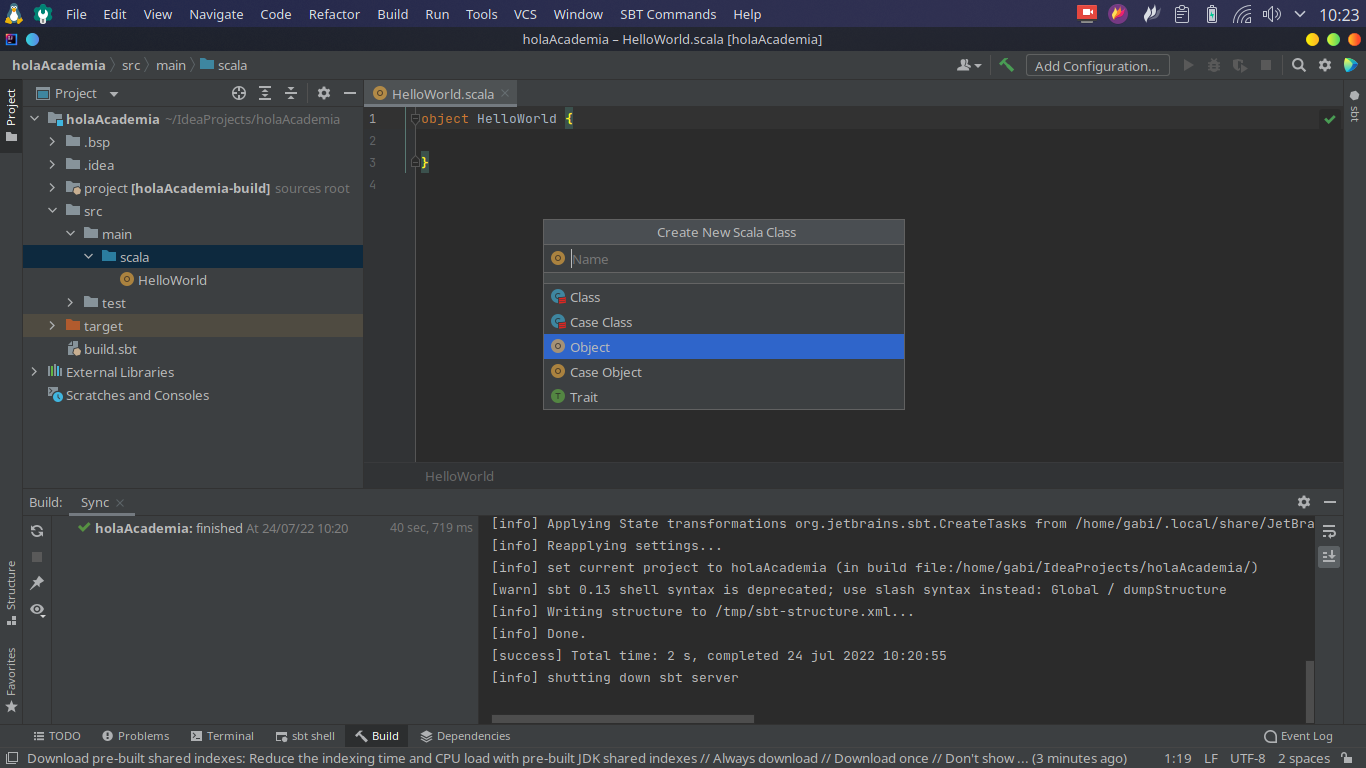This screenshot has width=1366, height=768.
Task: Open Project panel options gear
Action: pos(324,93)
